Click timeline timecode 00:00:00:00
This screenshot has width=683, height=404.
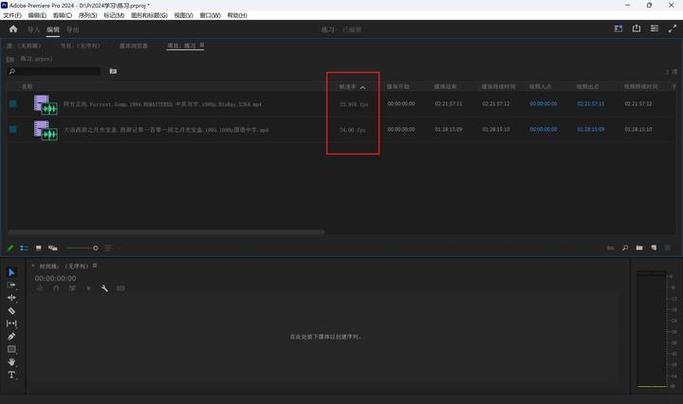tap(55, 278)
